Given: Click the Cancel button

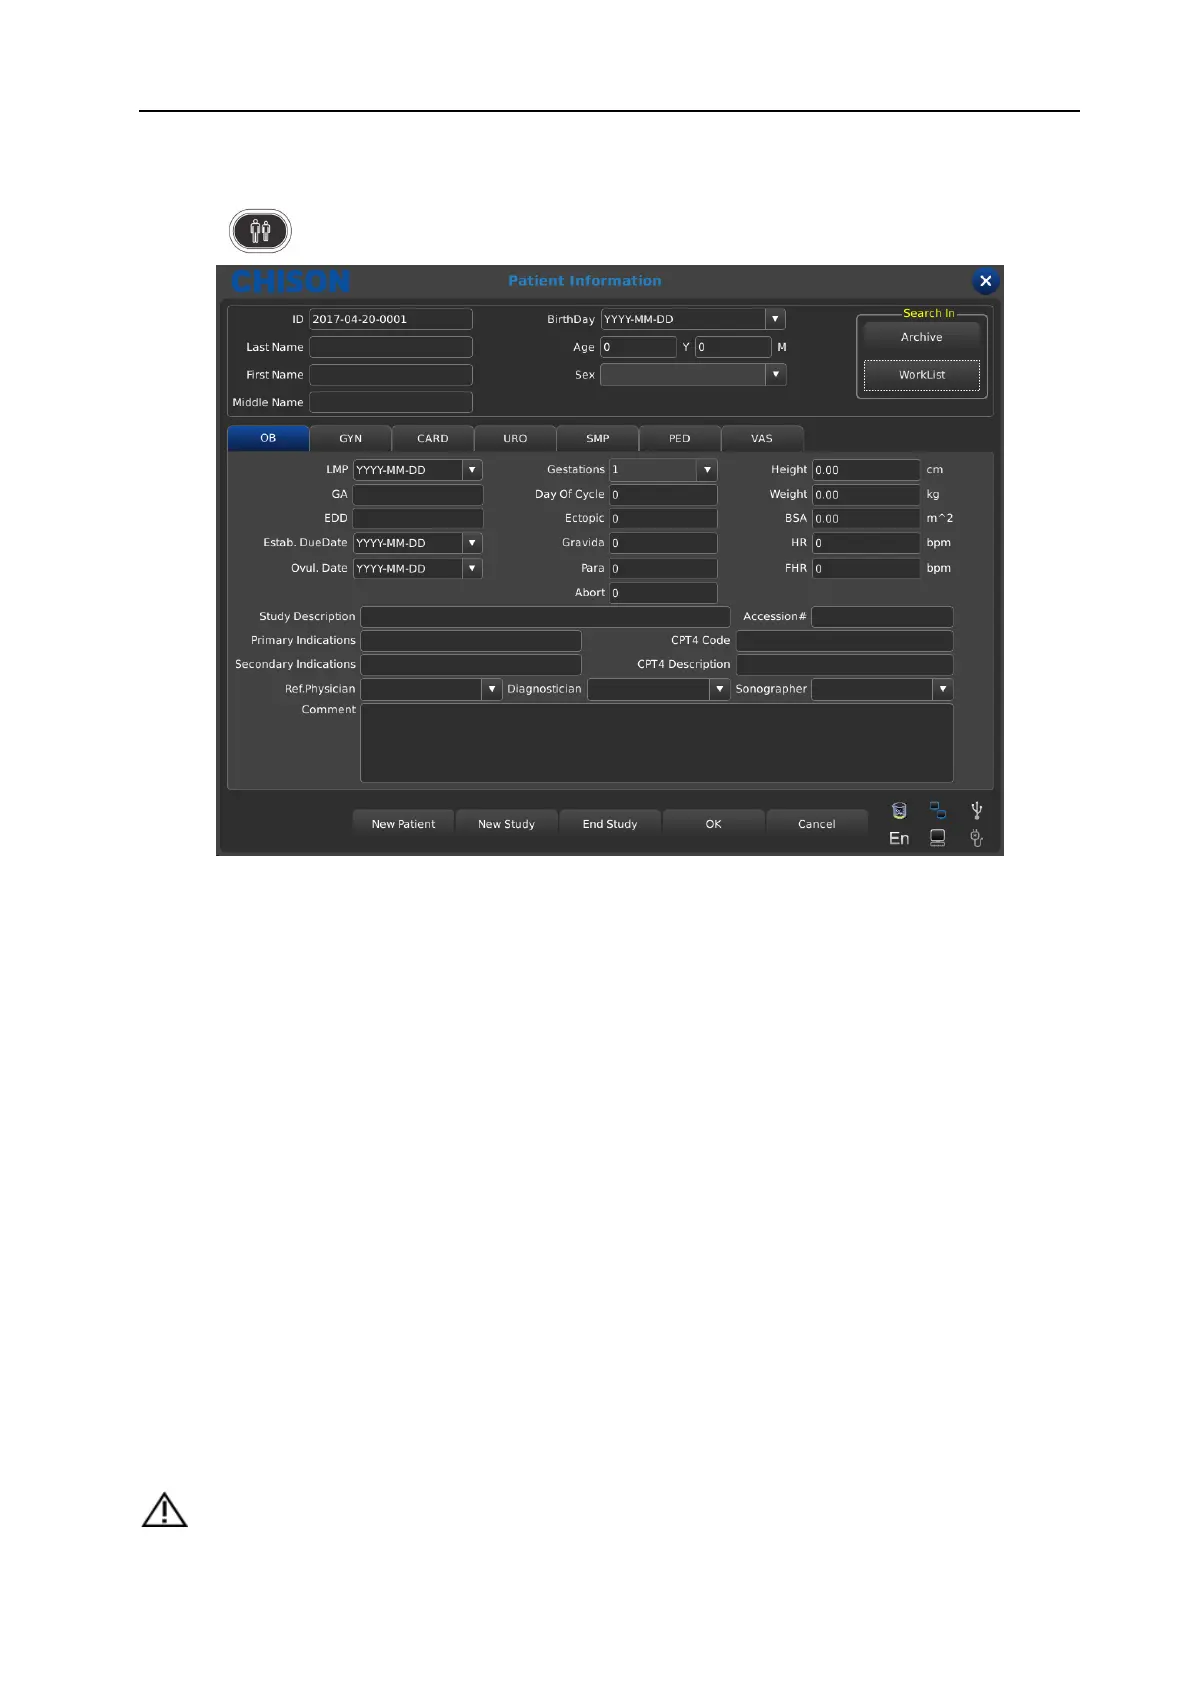Looking at the screenshot, I should pyautogui.click(x=816, y=824).
